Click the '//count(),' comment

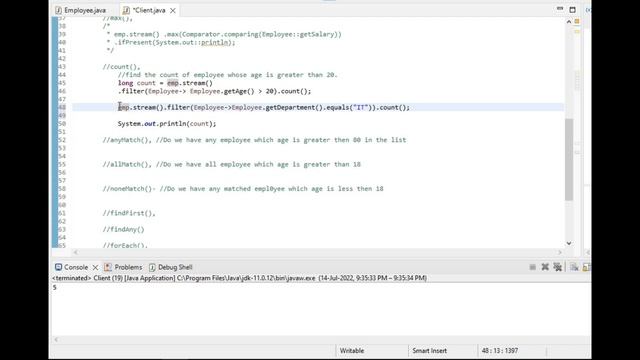[122, 67]
